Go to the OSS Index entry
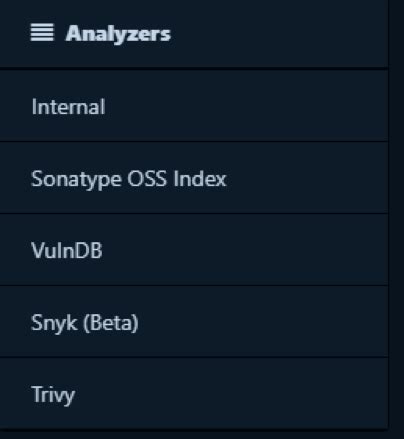Screen dimensions: 404x439 click(x=194, y=178)
